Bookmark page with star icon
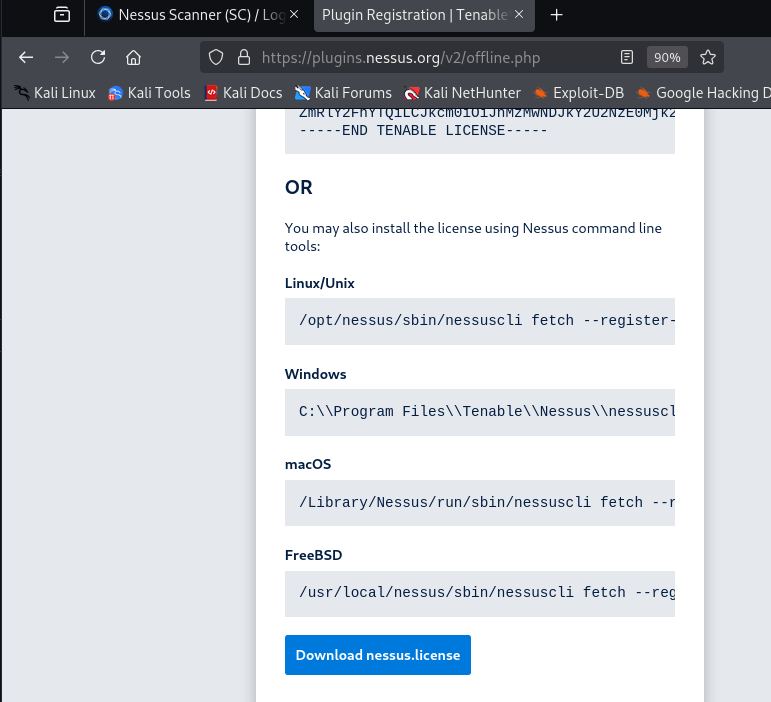This screenshot has height=702, width=771. (707, 57)
